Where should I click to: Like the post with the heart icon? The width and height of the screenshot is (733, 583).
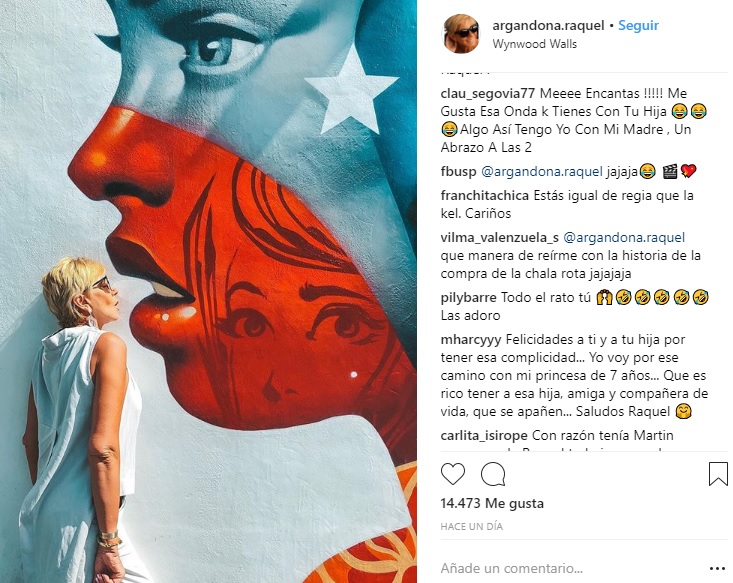[x=453, y=474]
